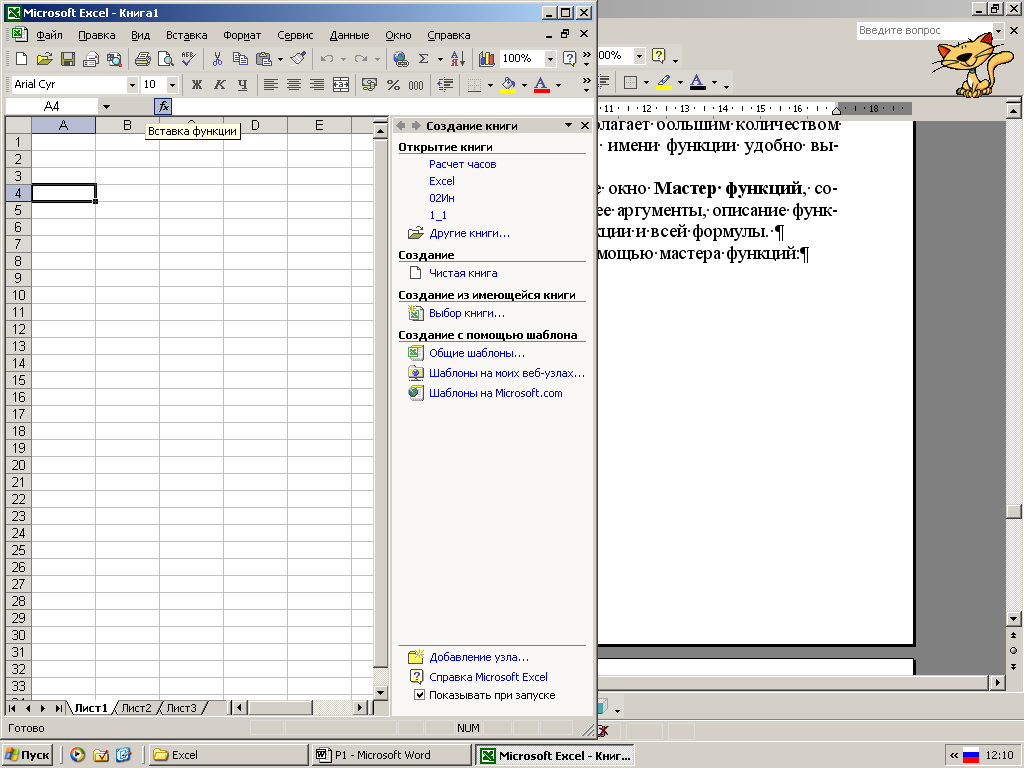Uncheck 'Показывать при запуске' checkbox

point(419,695)
